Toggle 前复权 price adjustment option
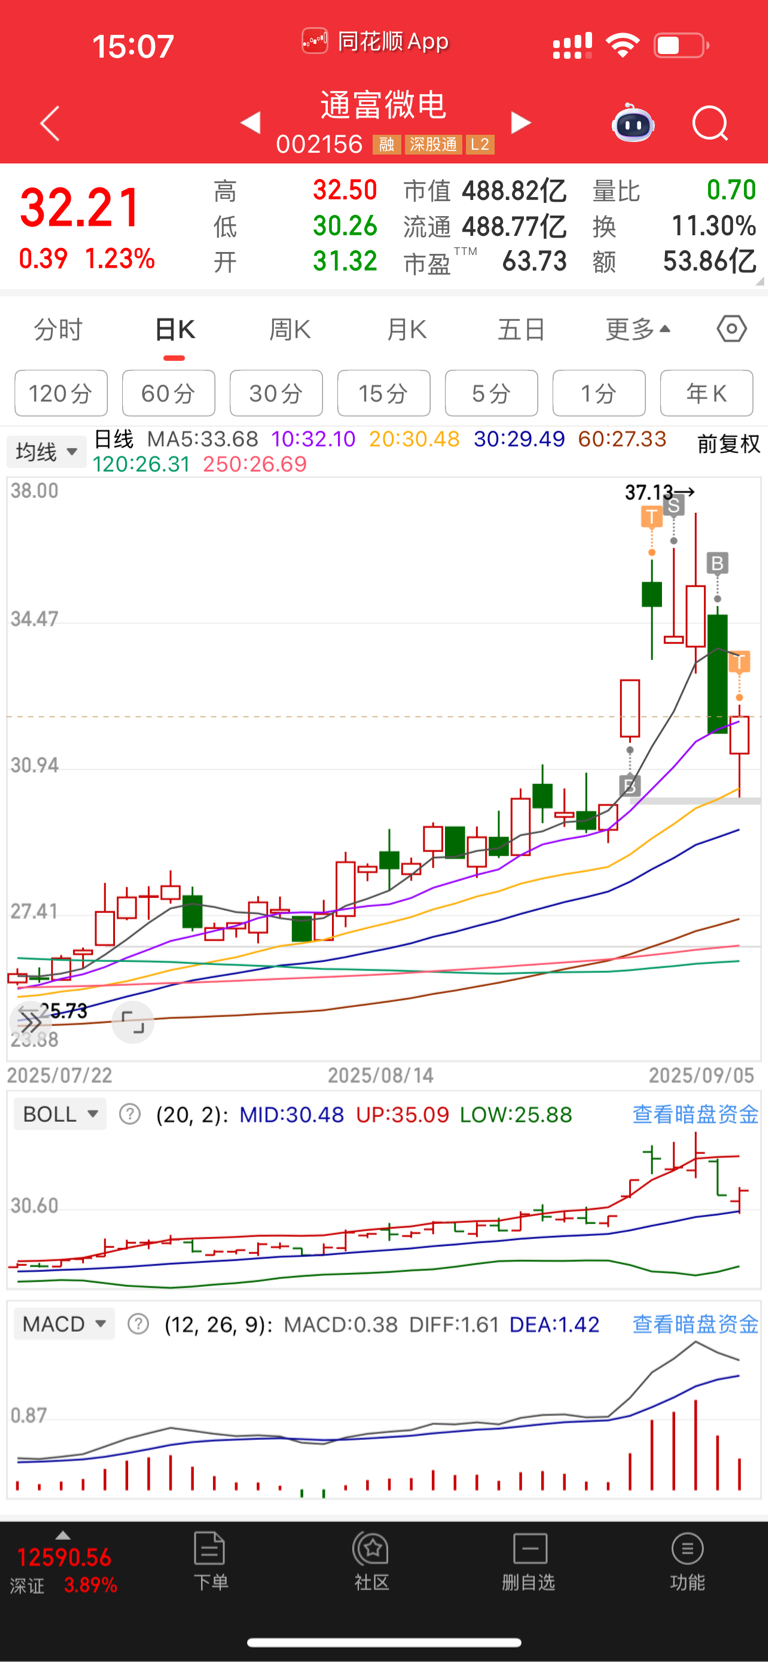The image size is (768, 1662). click(x=728, y=444)
